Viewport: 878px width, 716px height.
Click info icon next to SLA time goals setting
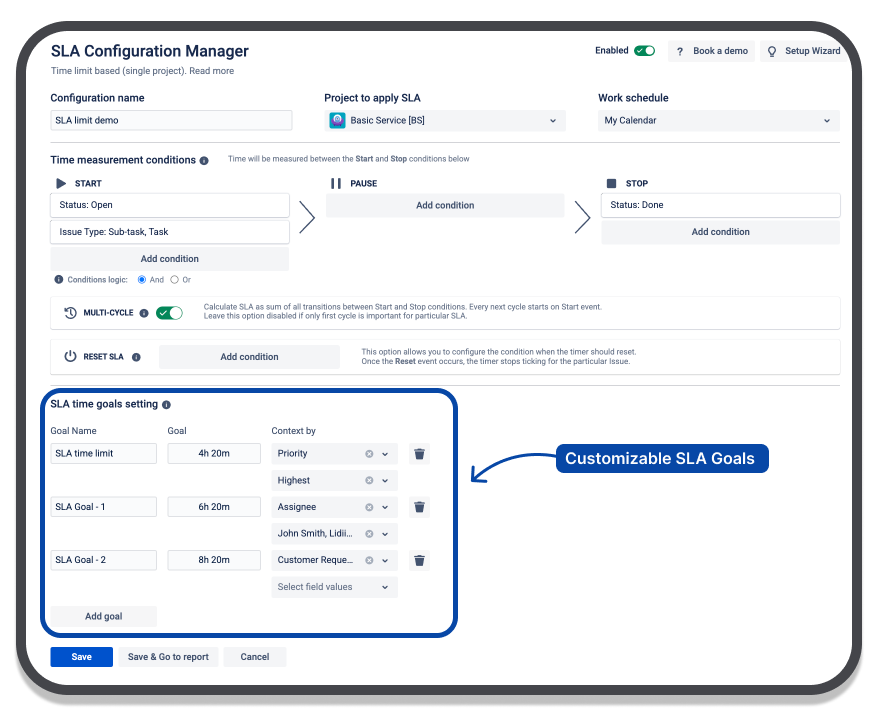(x=166, y=405)
